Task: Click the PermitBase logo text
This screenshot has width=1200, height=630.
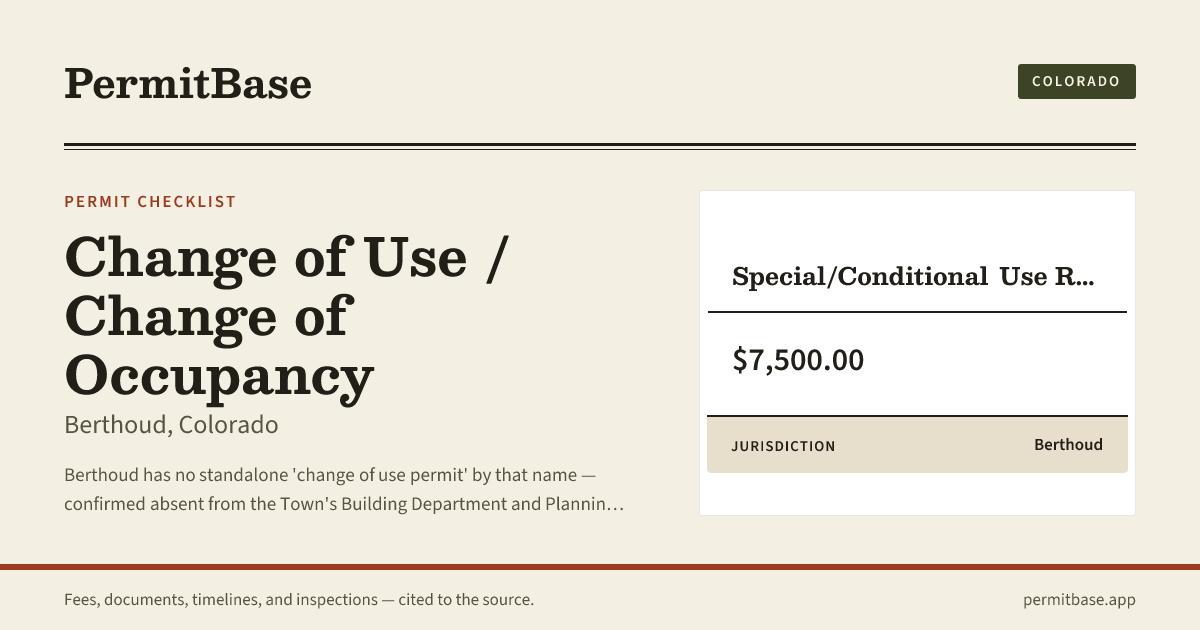Action: pyautogui.click(x=188, y=83)
